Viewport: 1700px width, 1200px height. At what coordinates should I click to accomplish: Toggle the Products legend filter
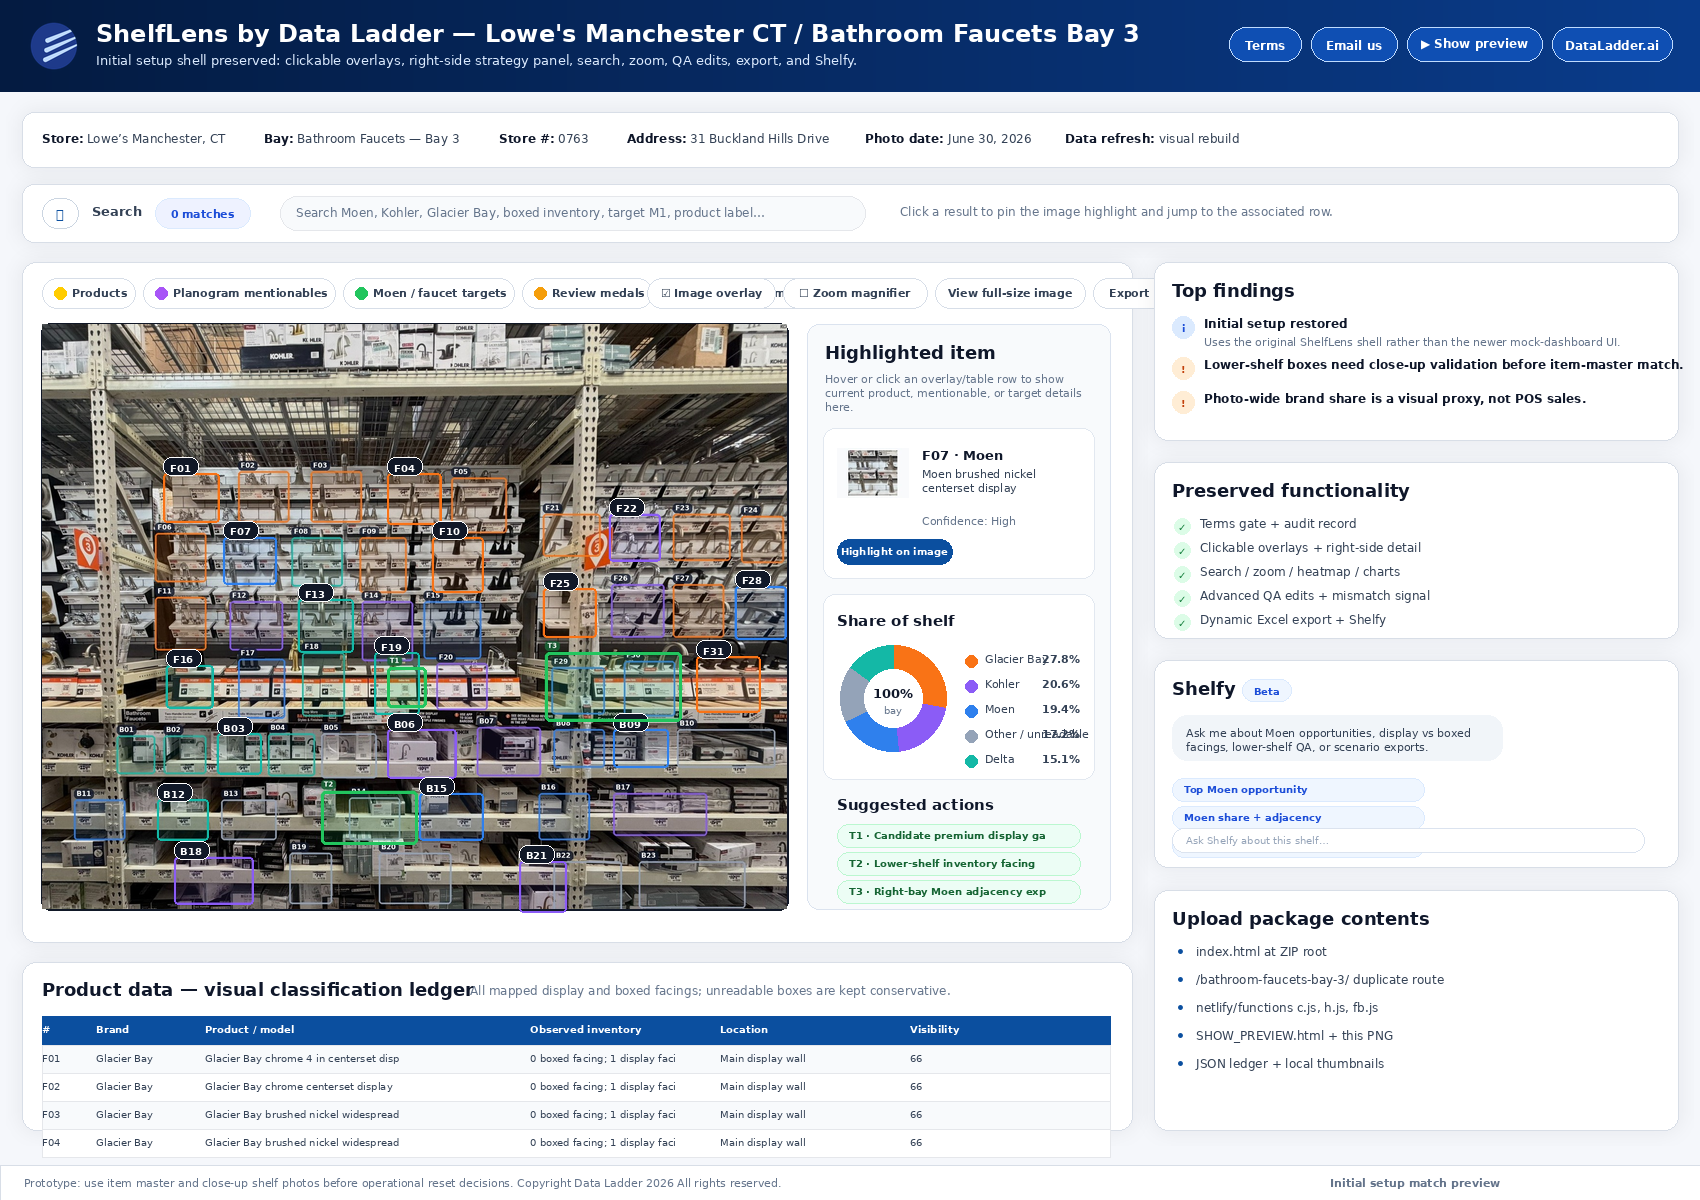[90, 293]
